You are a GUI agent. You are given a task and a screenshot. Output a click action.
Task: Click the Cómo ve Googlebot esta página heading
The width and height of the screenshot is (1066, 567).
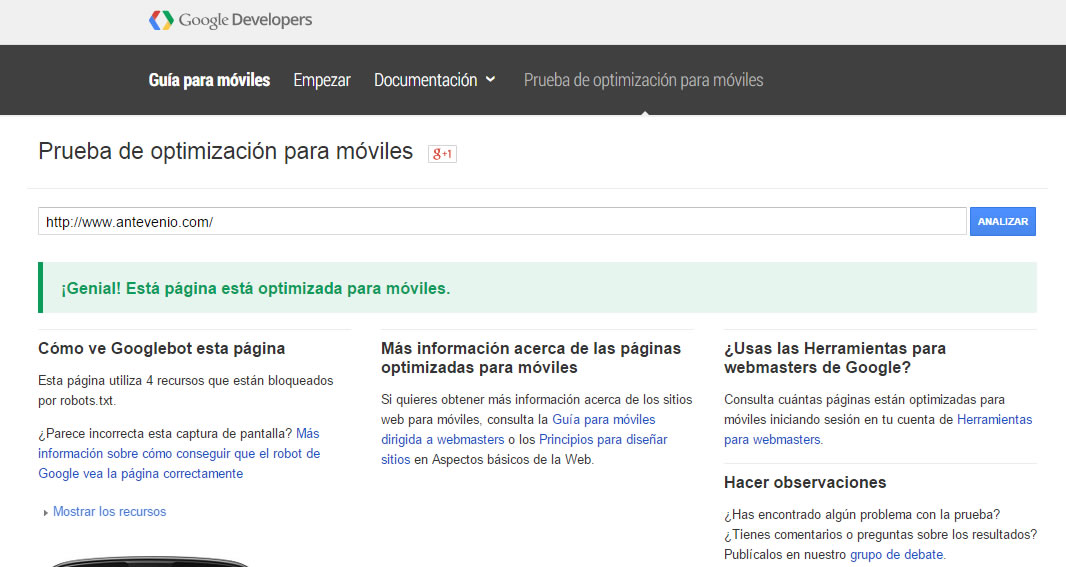coord(162,349)
